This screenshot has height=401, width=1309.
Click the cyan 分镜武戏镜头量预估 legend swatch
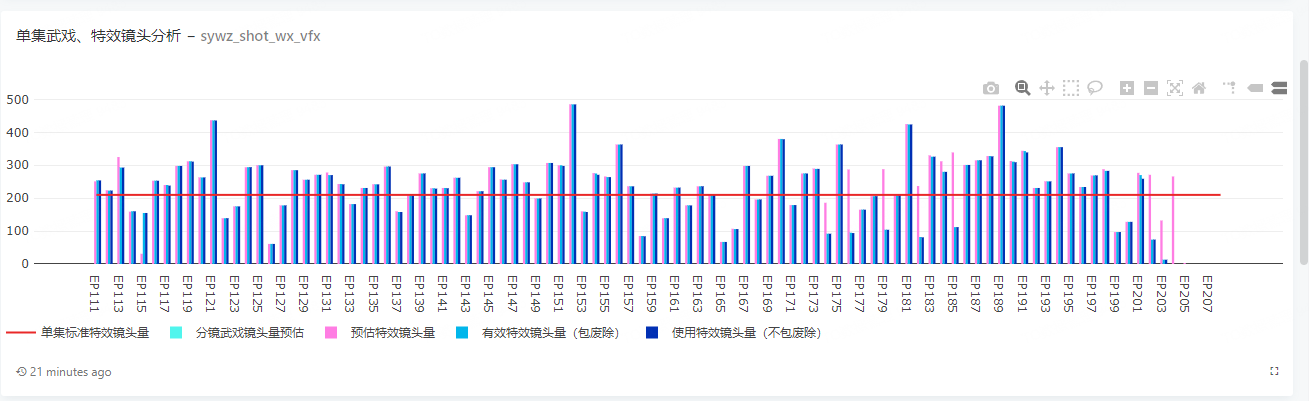click(176, 332)
